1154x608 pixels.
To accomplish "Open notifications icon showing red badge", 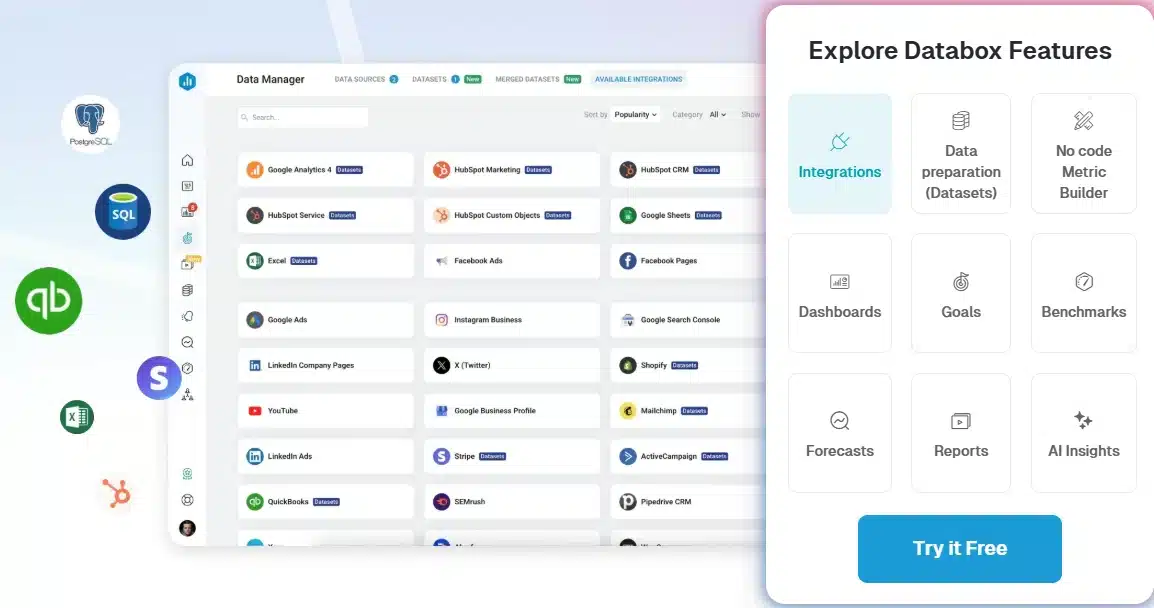I will (x=188, y=210).
